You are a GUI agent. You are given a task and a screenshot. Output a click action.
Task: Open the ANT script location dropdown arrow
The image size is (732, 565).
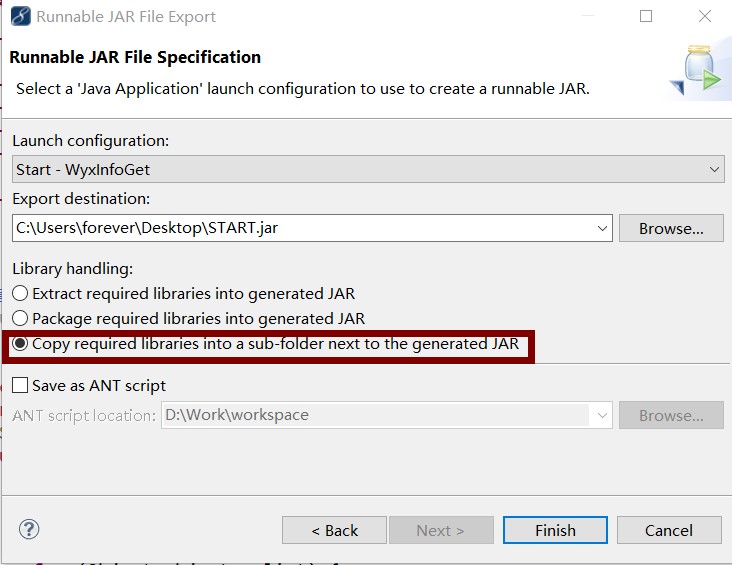coord(602,415)
